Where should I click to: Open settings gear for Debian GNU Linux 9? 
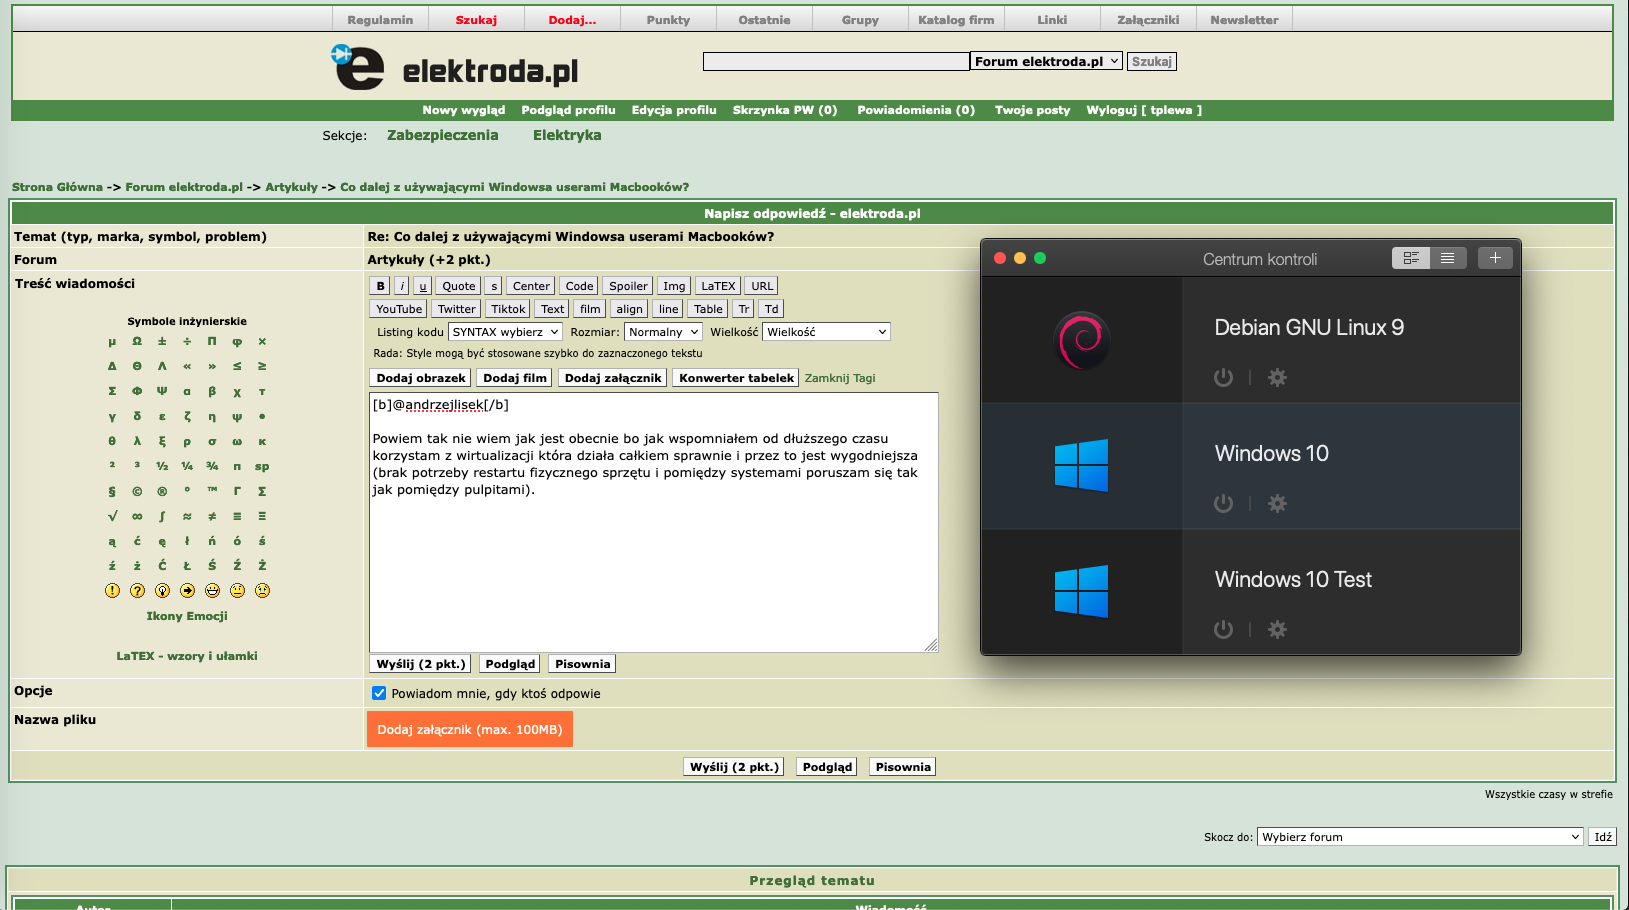coord(1277,378)
